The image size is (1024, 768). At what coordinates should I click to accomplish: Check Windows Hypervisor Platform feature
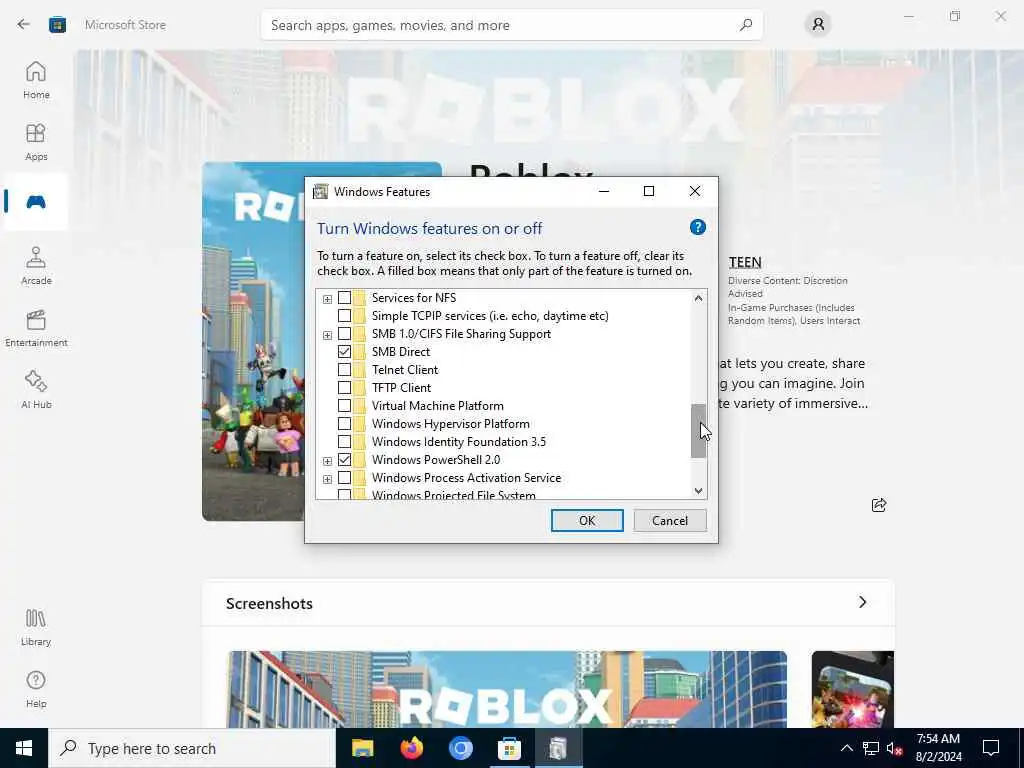click(x=344, y=424)
